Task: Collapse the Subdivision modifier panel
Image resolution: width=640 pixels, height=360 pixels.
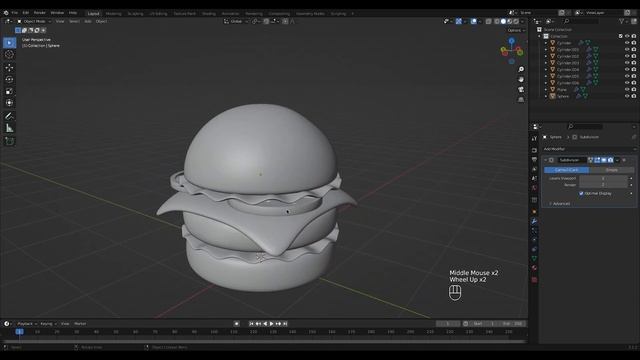Action: click(x=546, y=160)
